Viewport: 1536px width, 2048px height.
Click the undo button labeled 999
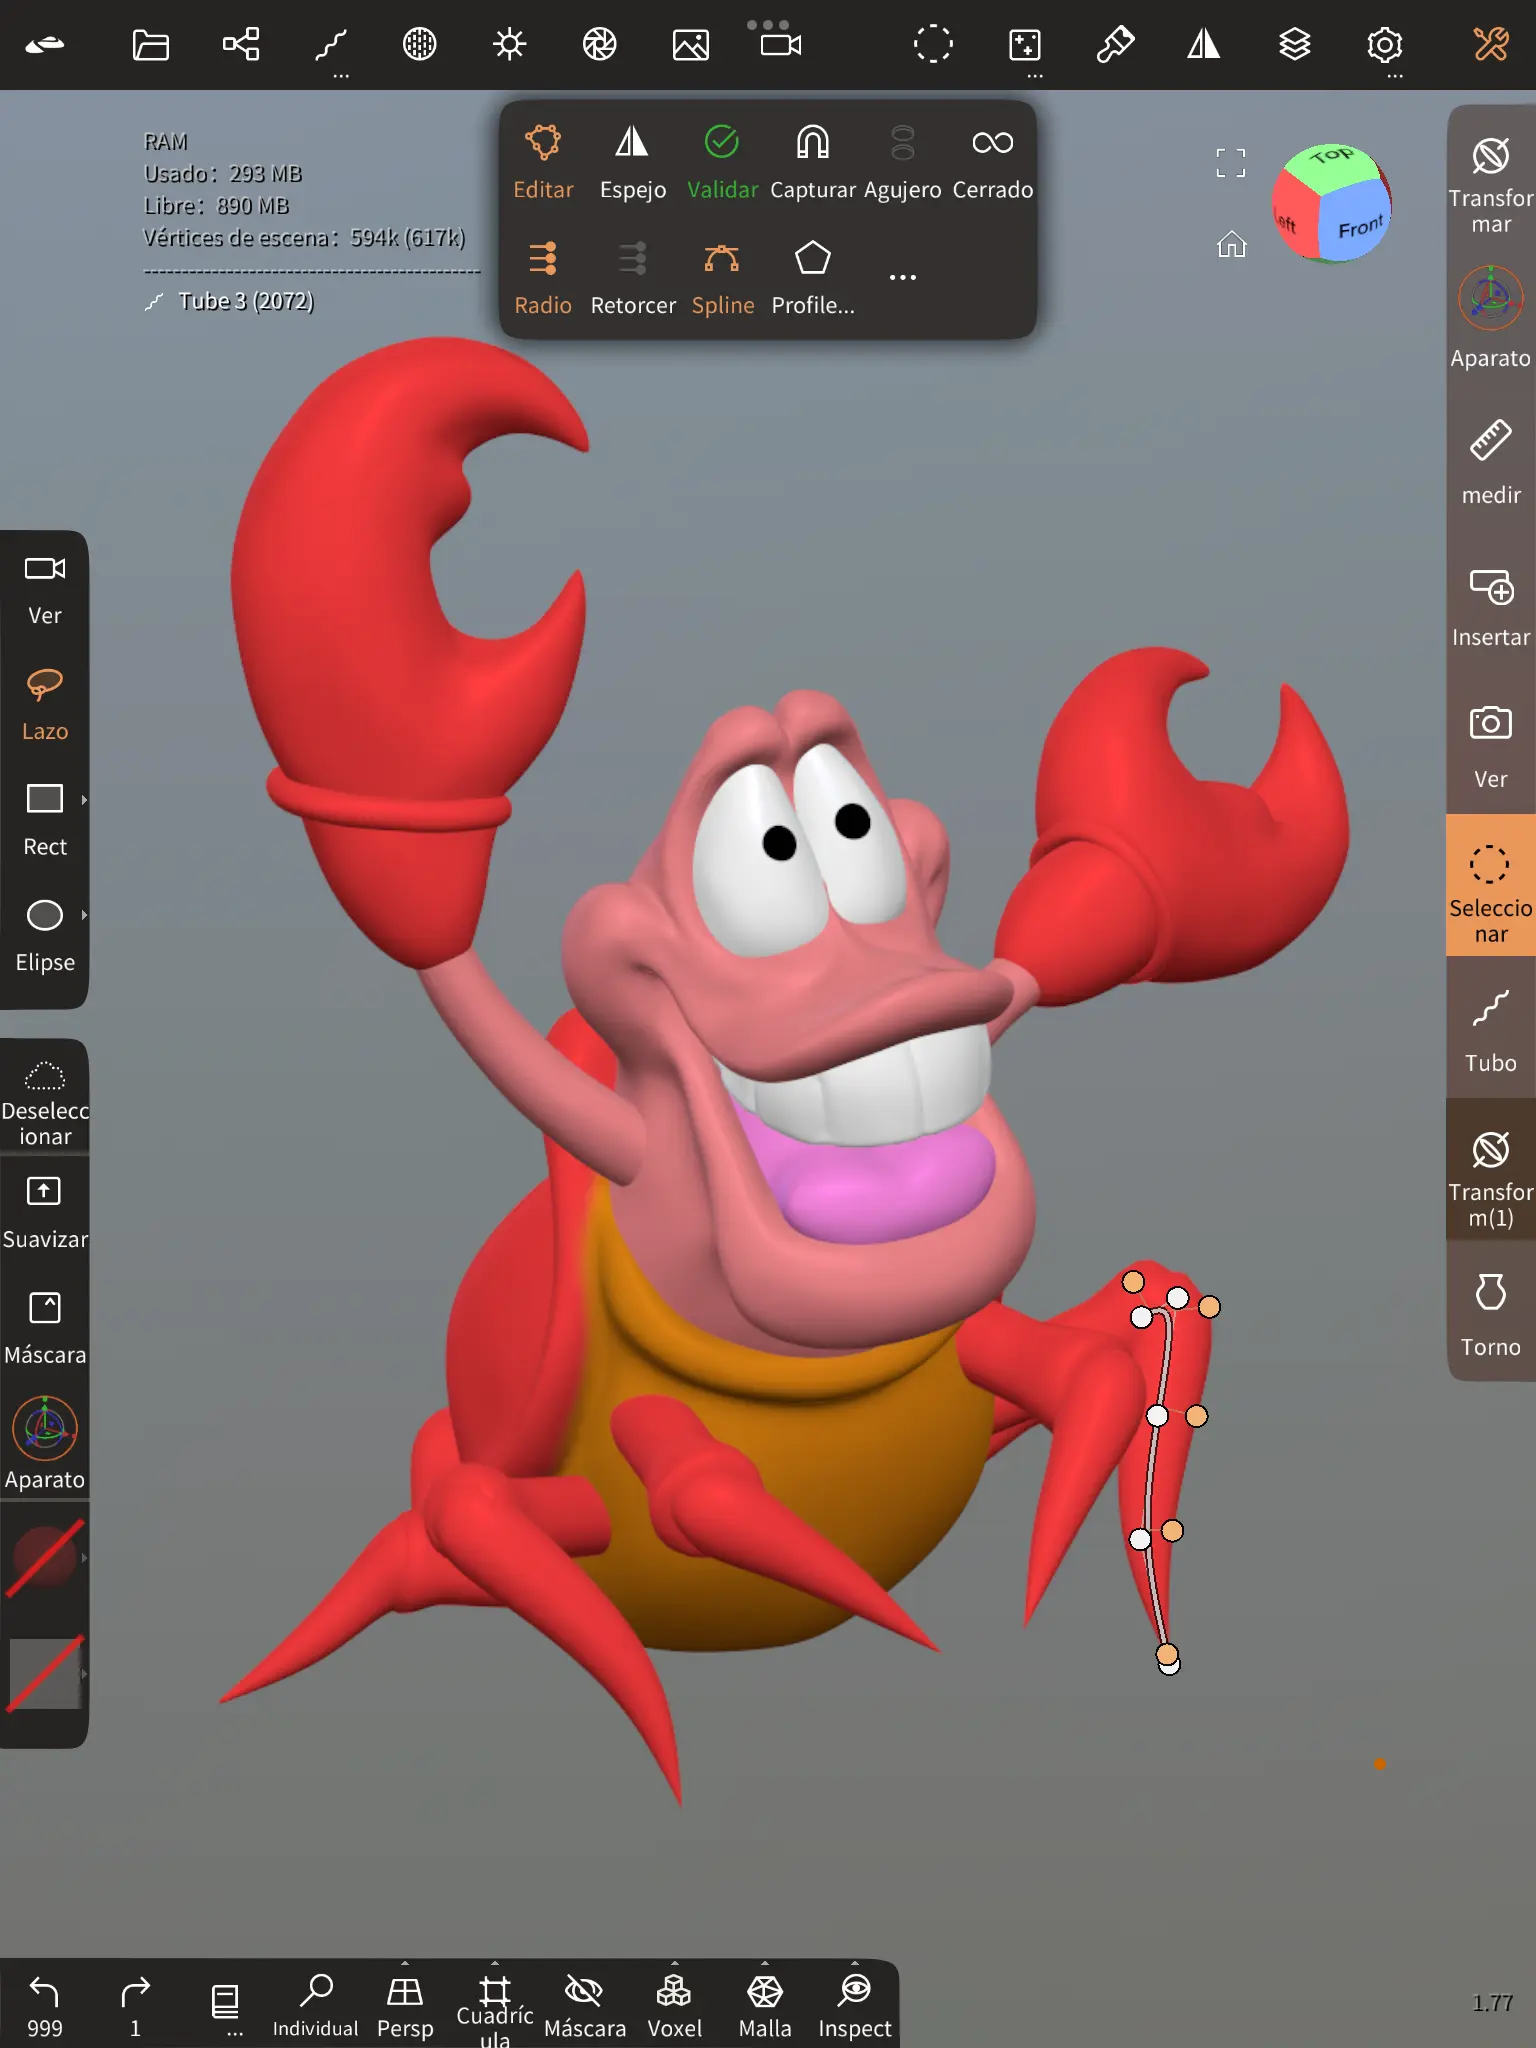45,2003
